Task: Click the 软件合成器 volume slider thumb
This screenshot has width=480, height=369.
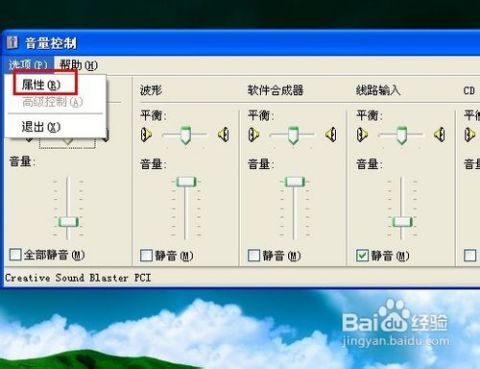Action: coord(295,182)
